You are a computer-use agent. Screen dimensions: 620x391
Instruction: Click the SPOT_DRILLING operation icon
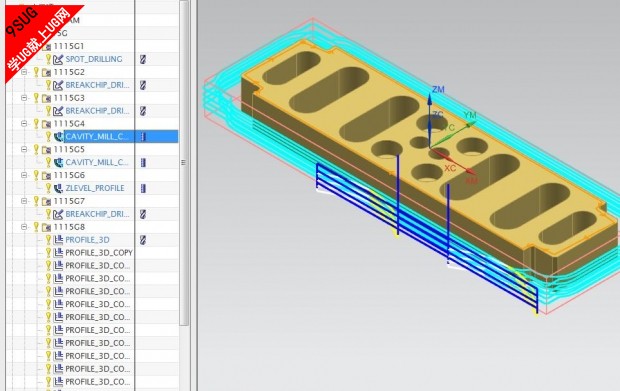click(58, 59)
